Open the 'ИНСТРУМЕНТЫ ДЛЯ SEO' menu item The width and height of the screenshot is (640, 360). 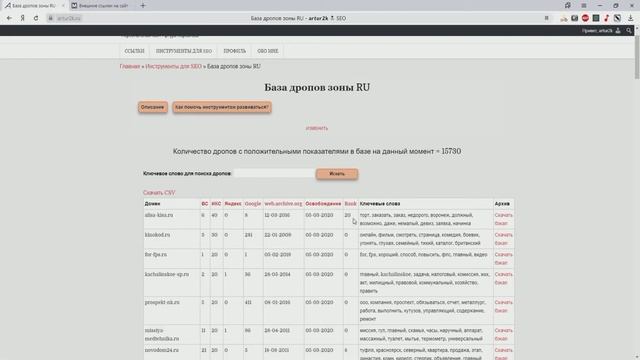click(x=184, y=51)
